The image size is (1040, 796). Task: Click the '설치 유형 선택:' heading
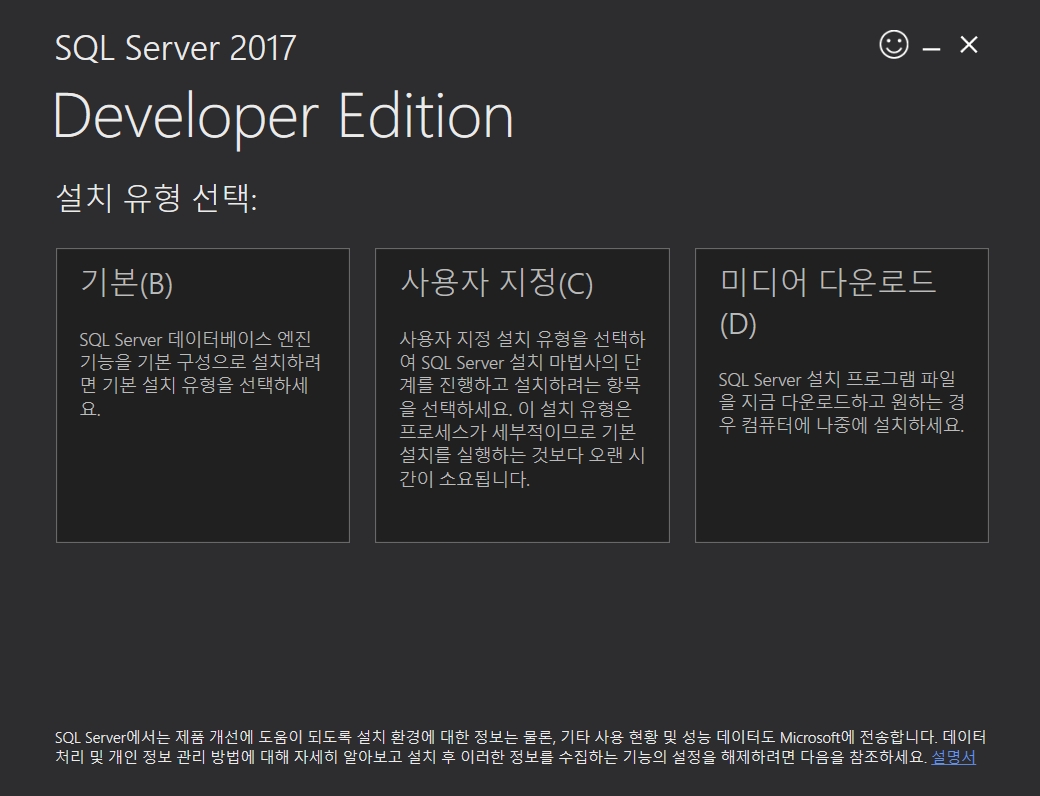[157, 198]
